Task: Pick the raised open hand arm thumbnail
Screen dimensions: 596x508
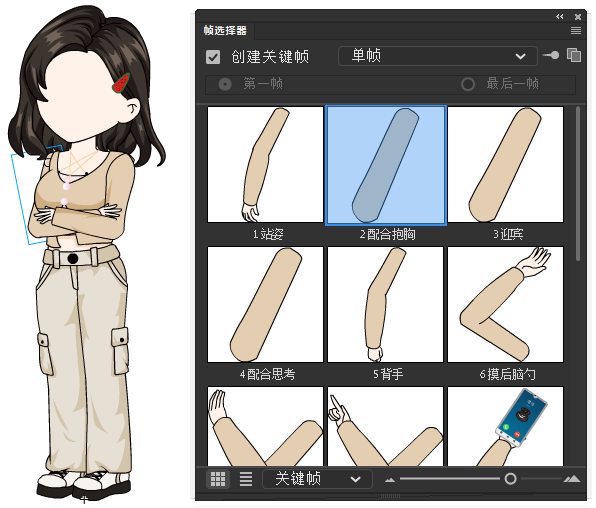Action: click(265, 426)
